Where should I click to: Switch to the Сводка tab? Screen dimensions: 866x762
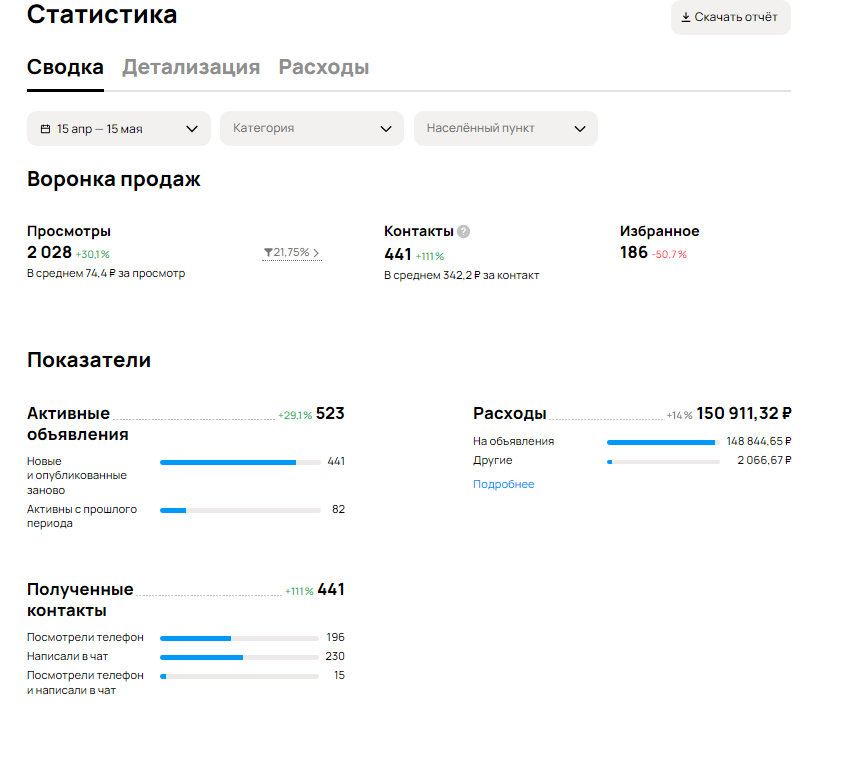[65, 67]
